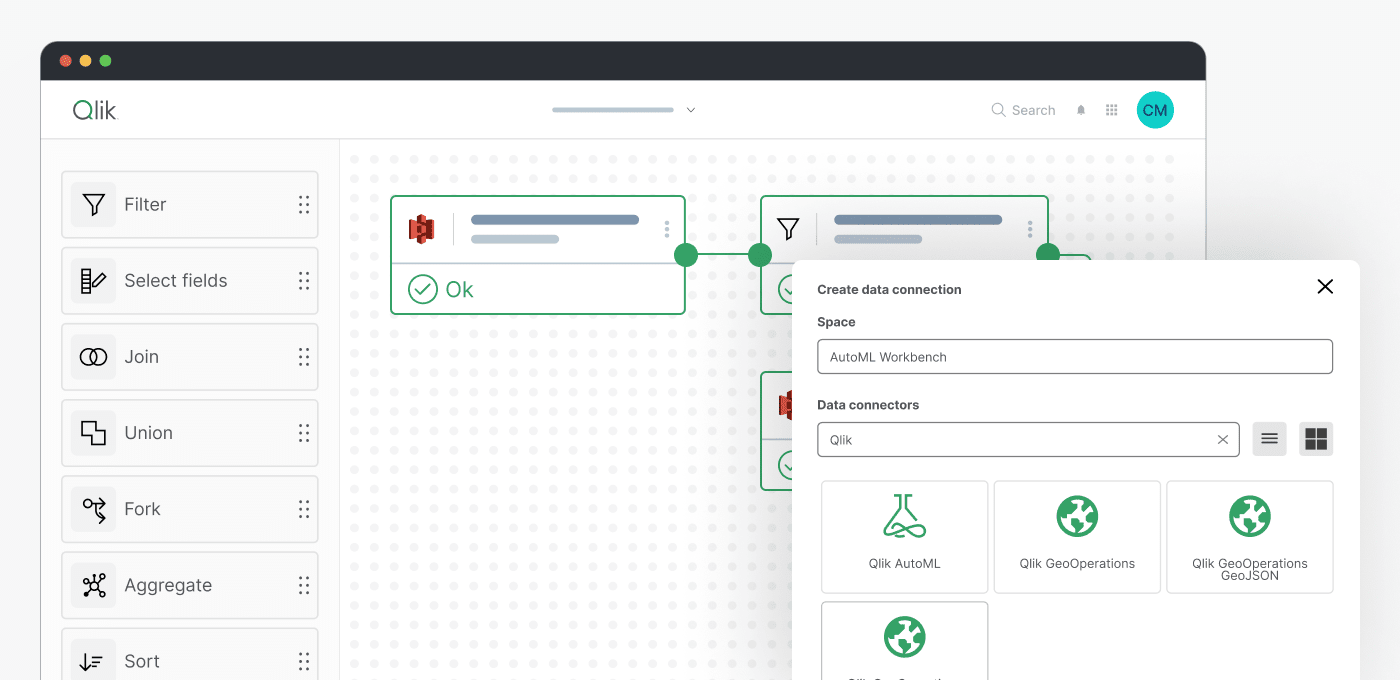Screen dimensions: 1400x680
Task: Choose the Qlik GeoOperations GeoJSON tile
Action: (x=1250, y=537)
